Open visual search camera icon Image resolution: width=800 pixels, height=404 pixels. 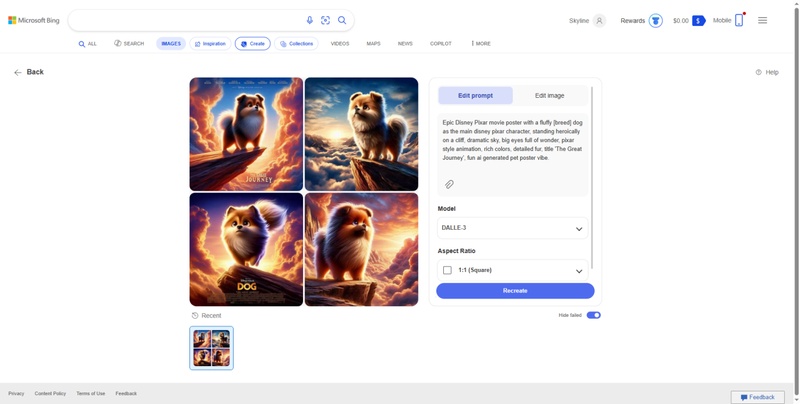326,20
